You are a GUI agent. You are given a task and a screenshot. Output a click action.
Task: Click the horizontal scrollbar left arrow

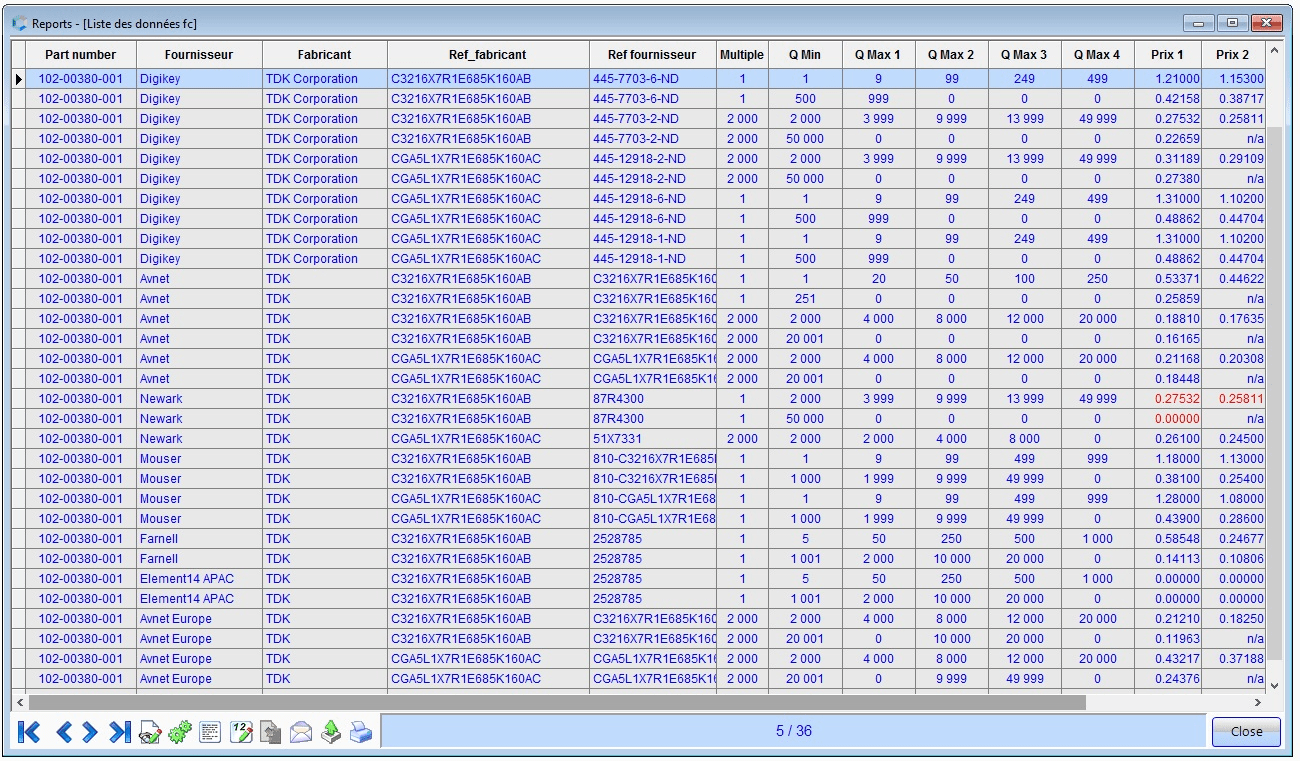tap(20, 703)
